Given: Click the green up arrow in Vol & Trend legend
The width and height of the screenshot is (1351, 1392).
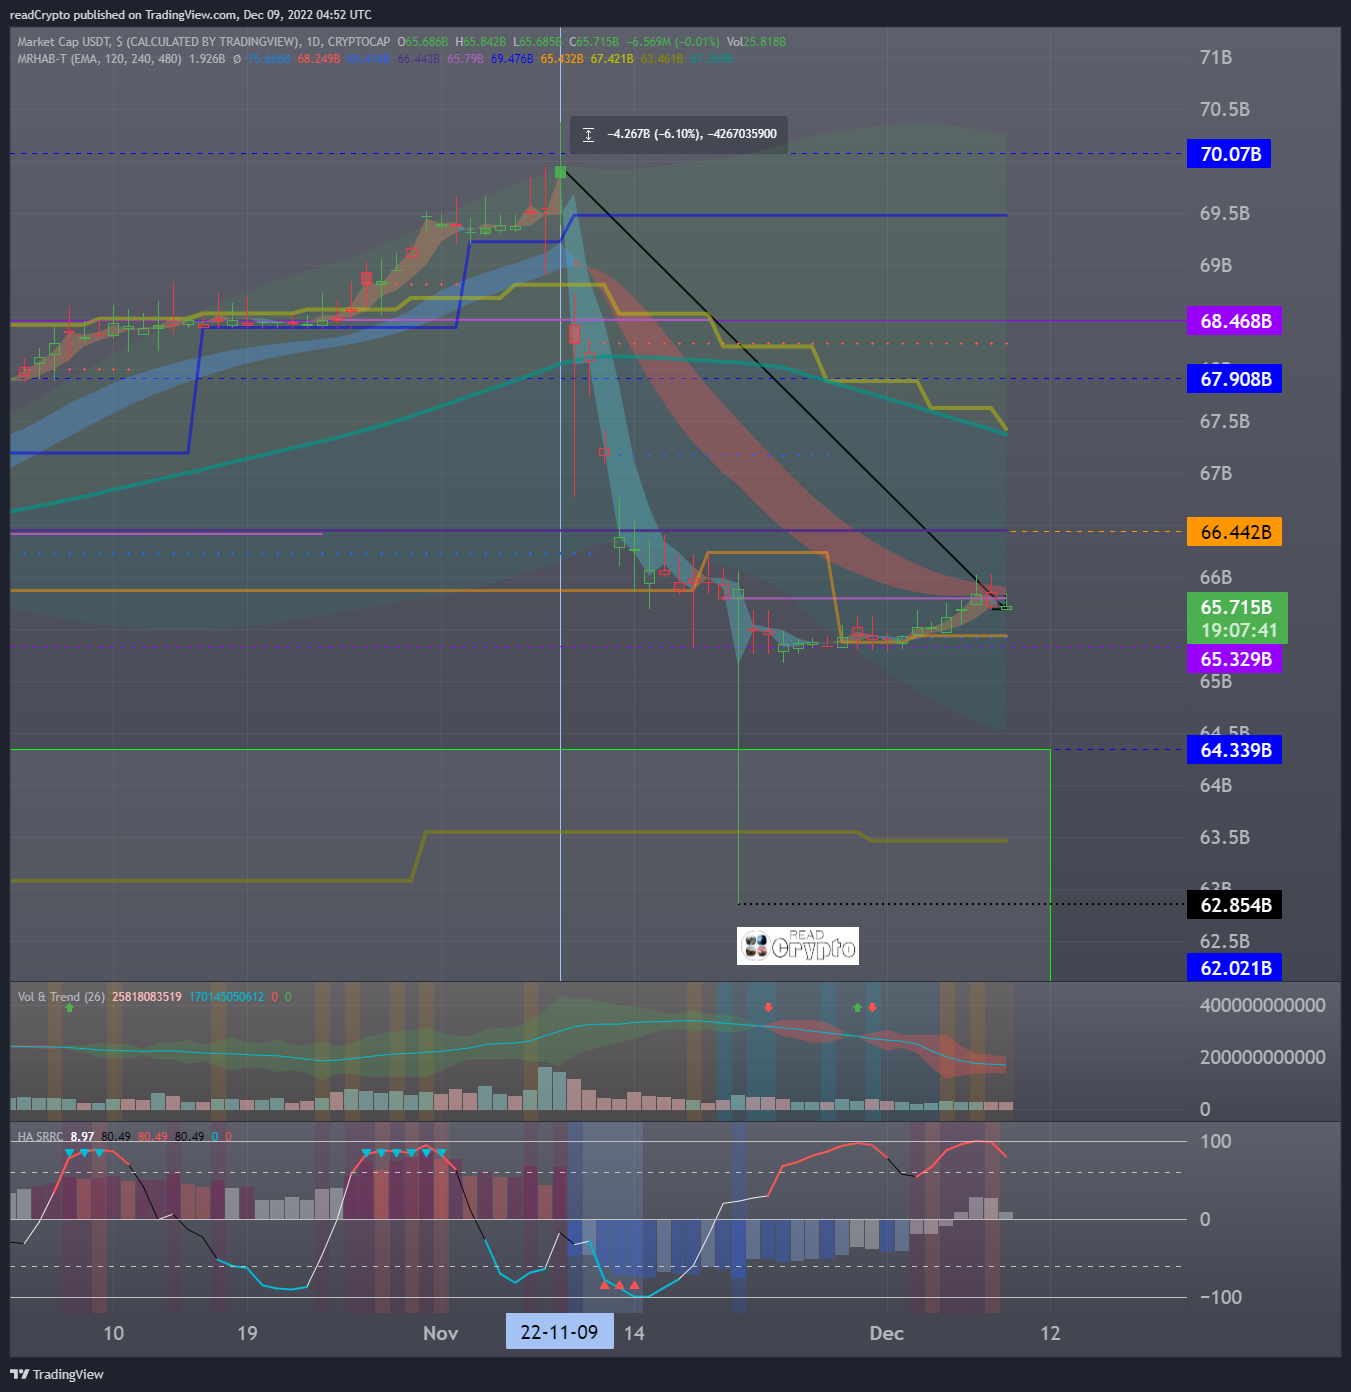Looking at the screenshot, I should 69,1008.
